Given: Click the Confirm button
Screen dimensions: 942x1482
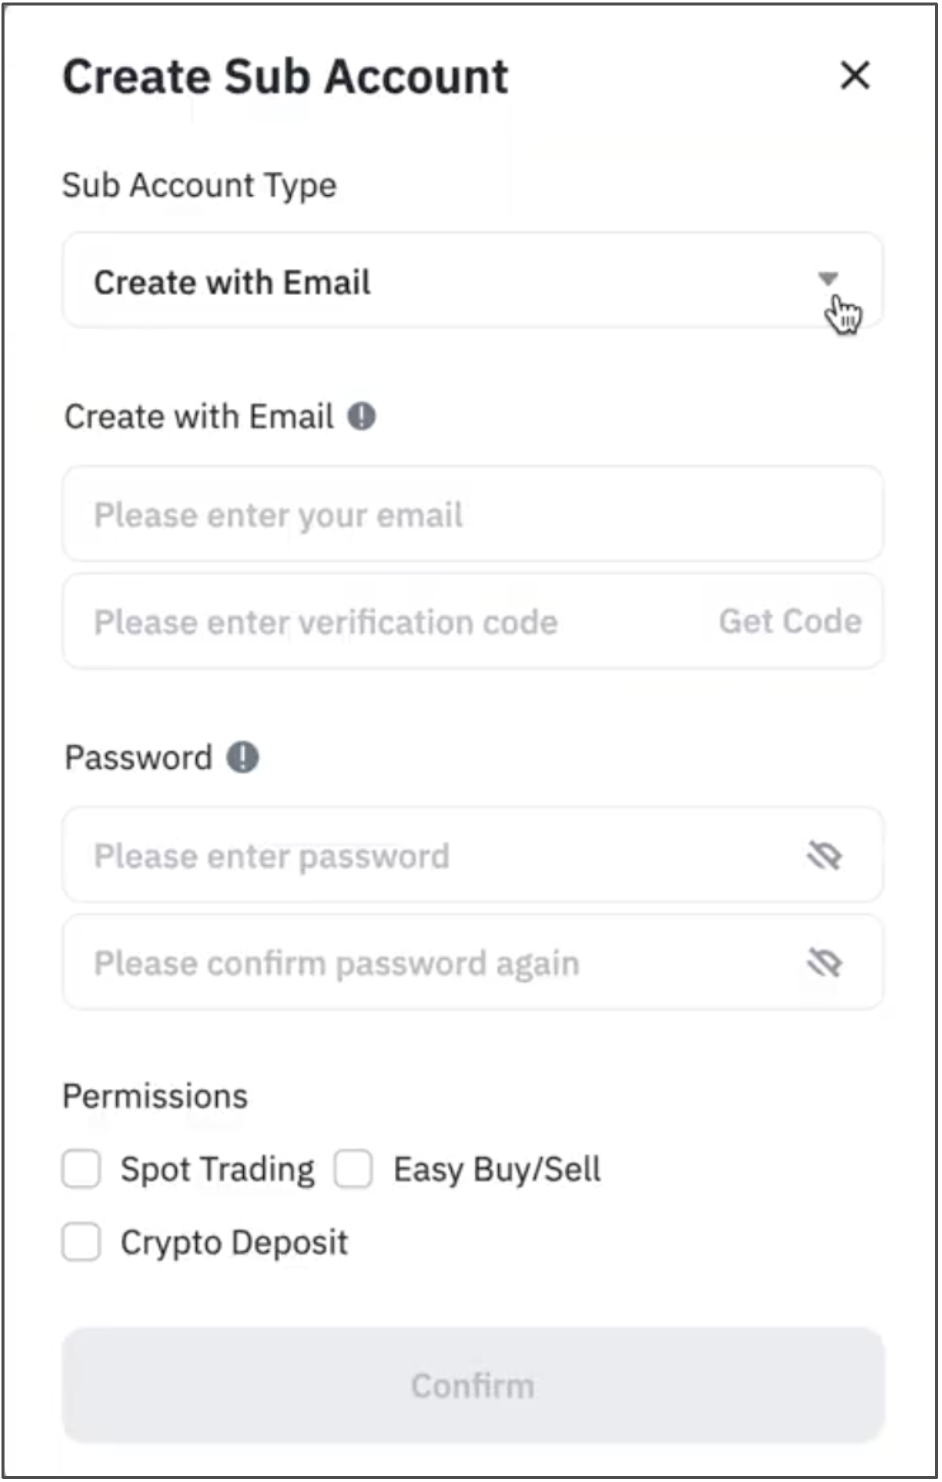Looking at the screenshot, I should [472, 1385].
